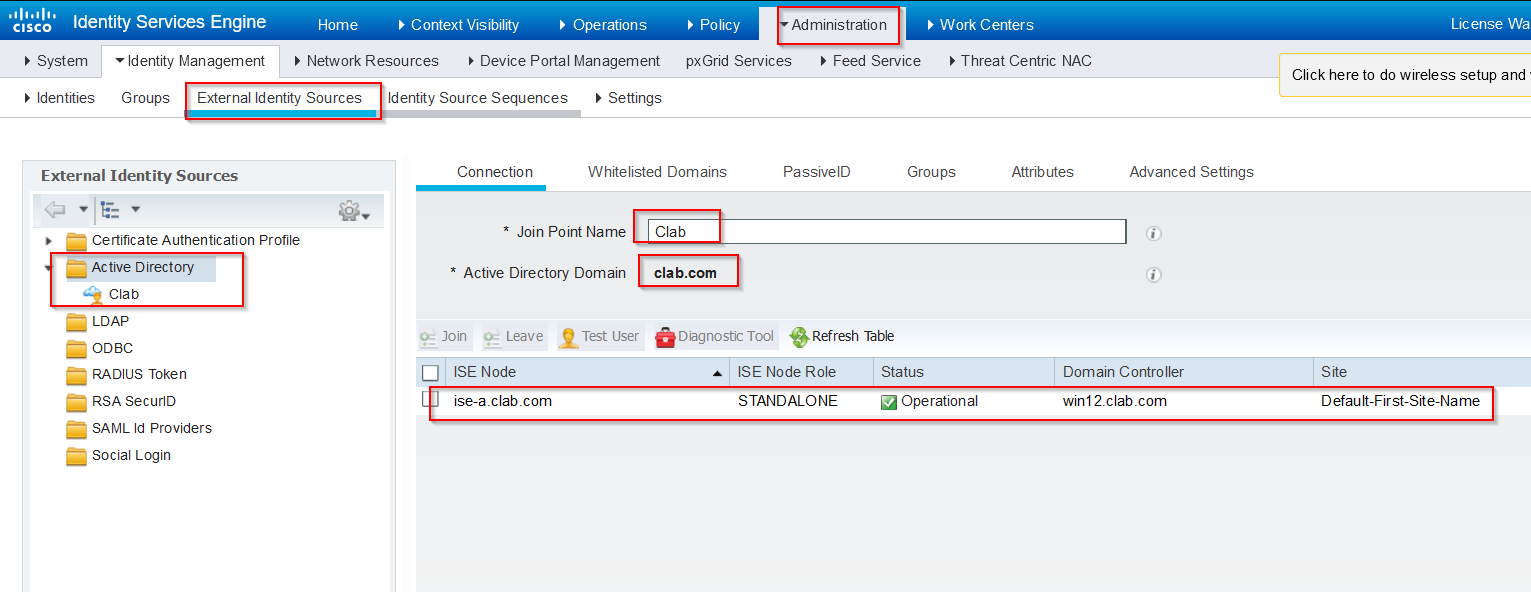
Task: Click Default-First-Site-Name cell
Action: [1400, 401]
